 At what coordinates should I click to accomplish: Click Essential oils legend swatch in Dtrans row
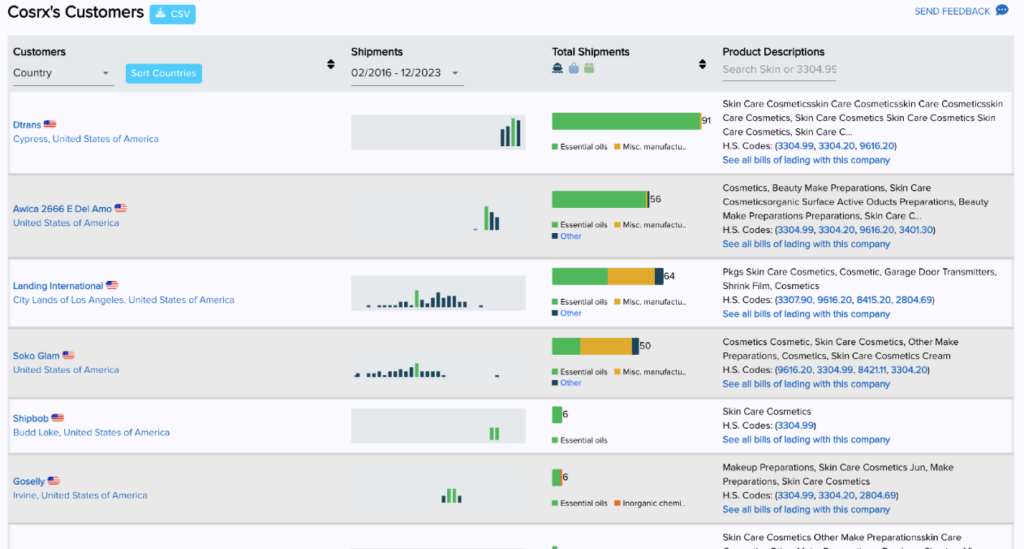pyautogui.click(x=554, y=147)
